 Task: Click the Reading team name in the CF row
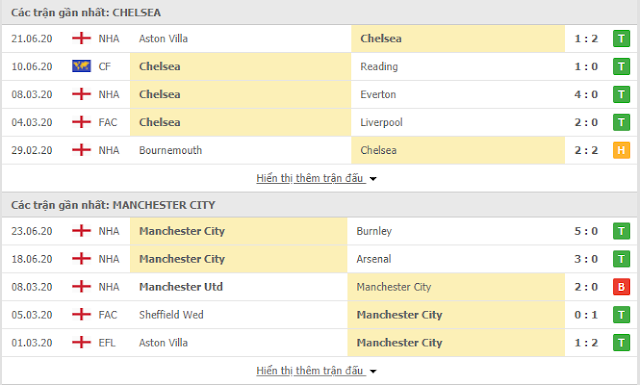pos(379,67)
